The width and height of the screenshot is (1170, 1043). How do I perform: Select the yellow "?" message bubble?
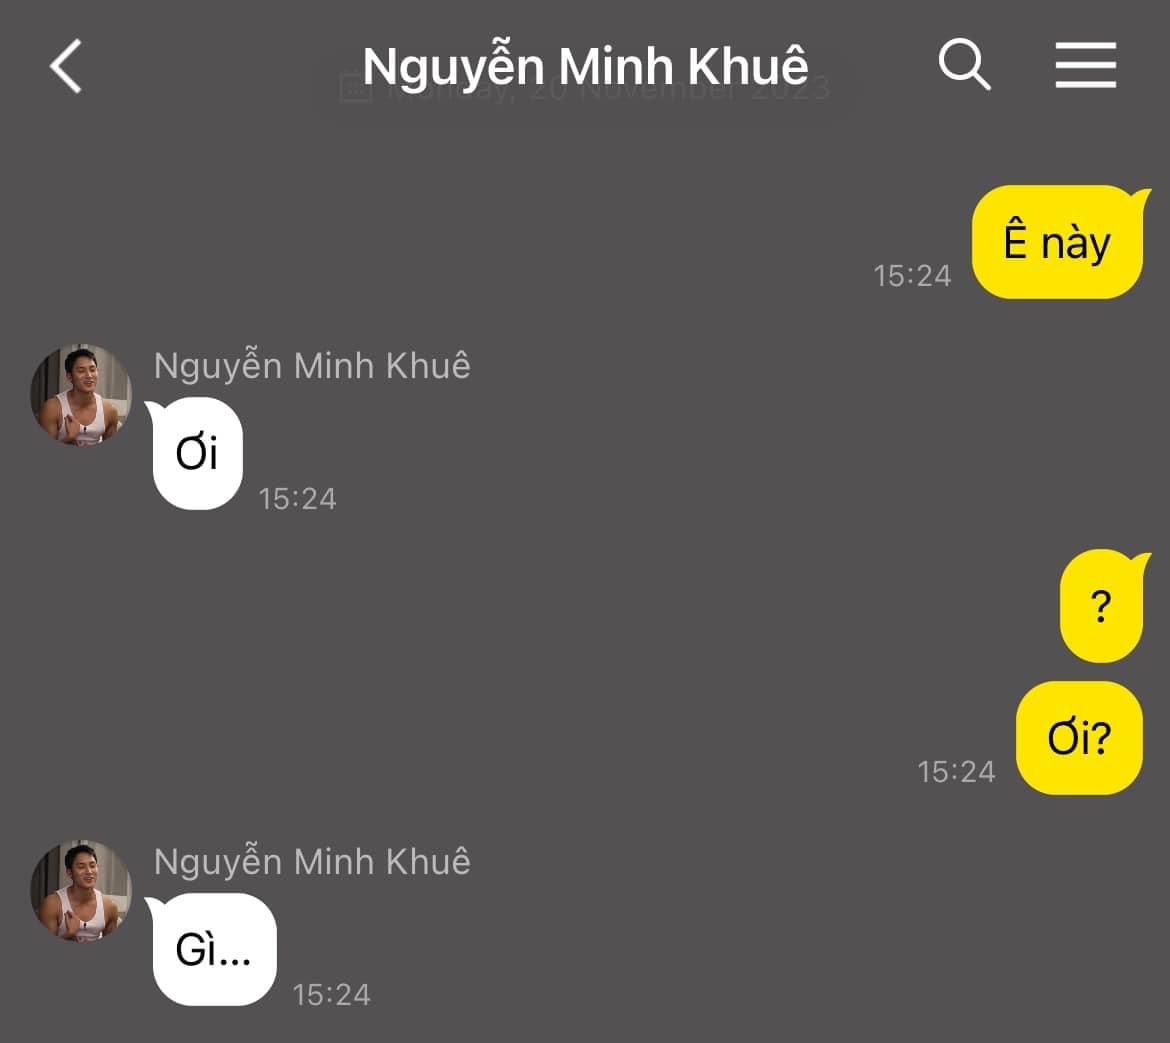click(1100, 606)
